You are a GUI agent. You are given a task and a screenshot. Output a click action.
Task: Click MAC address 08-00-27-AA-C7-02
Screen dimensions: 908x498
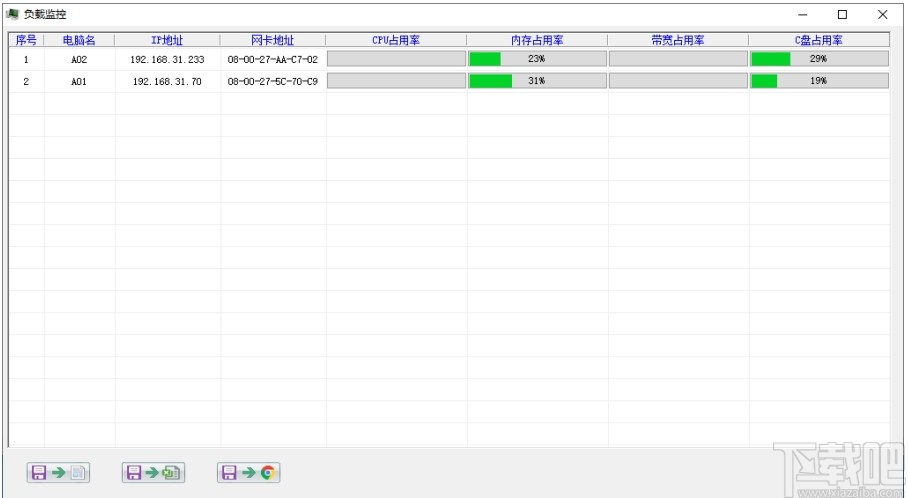click(273, 59)
